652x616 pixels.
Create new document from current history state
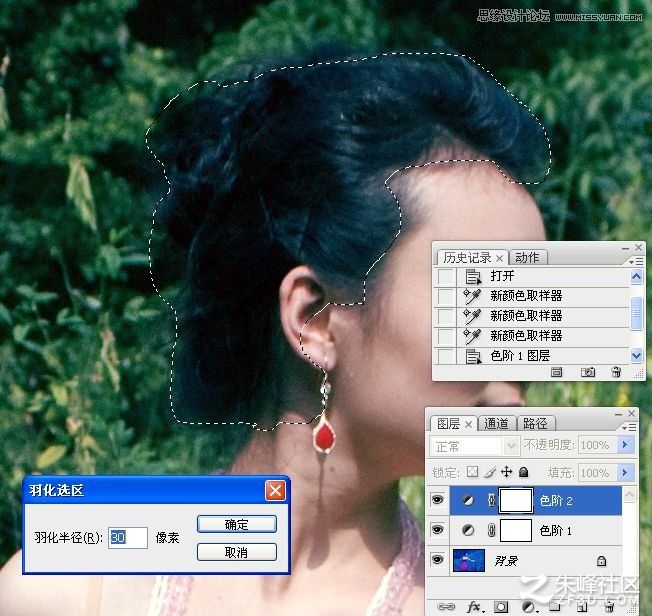(x=556, y=372)
